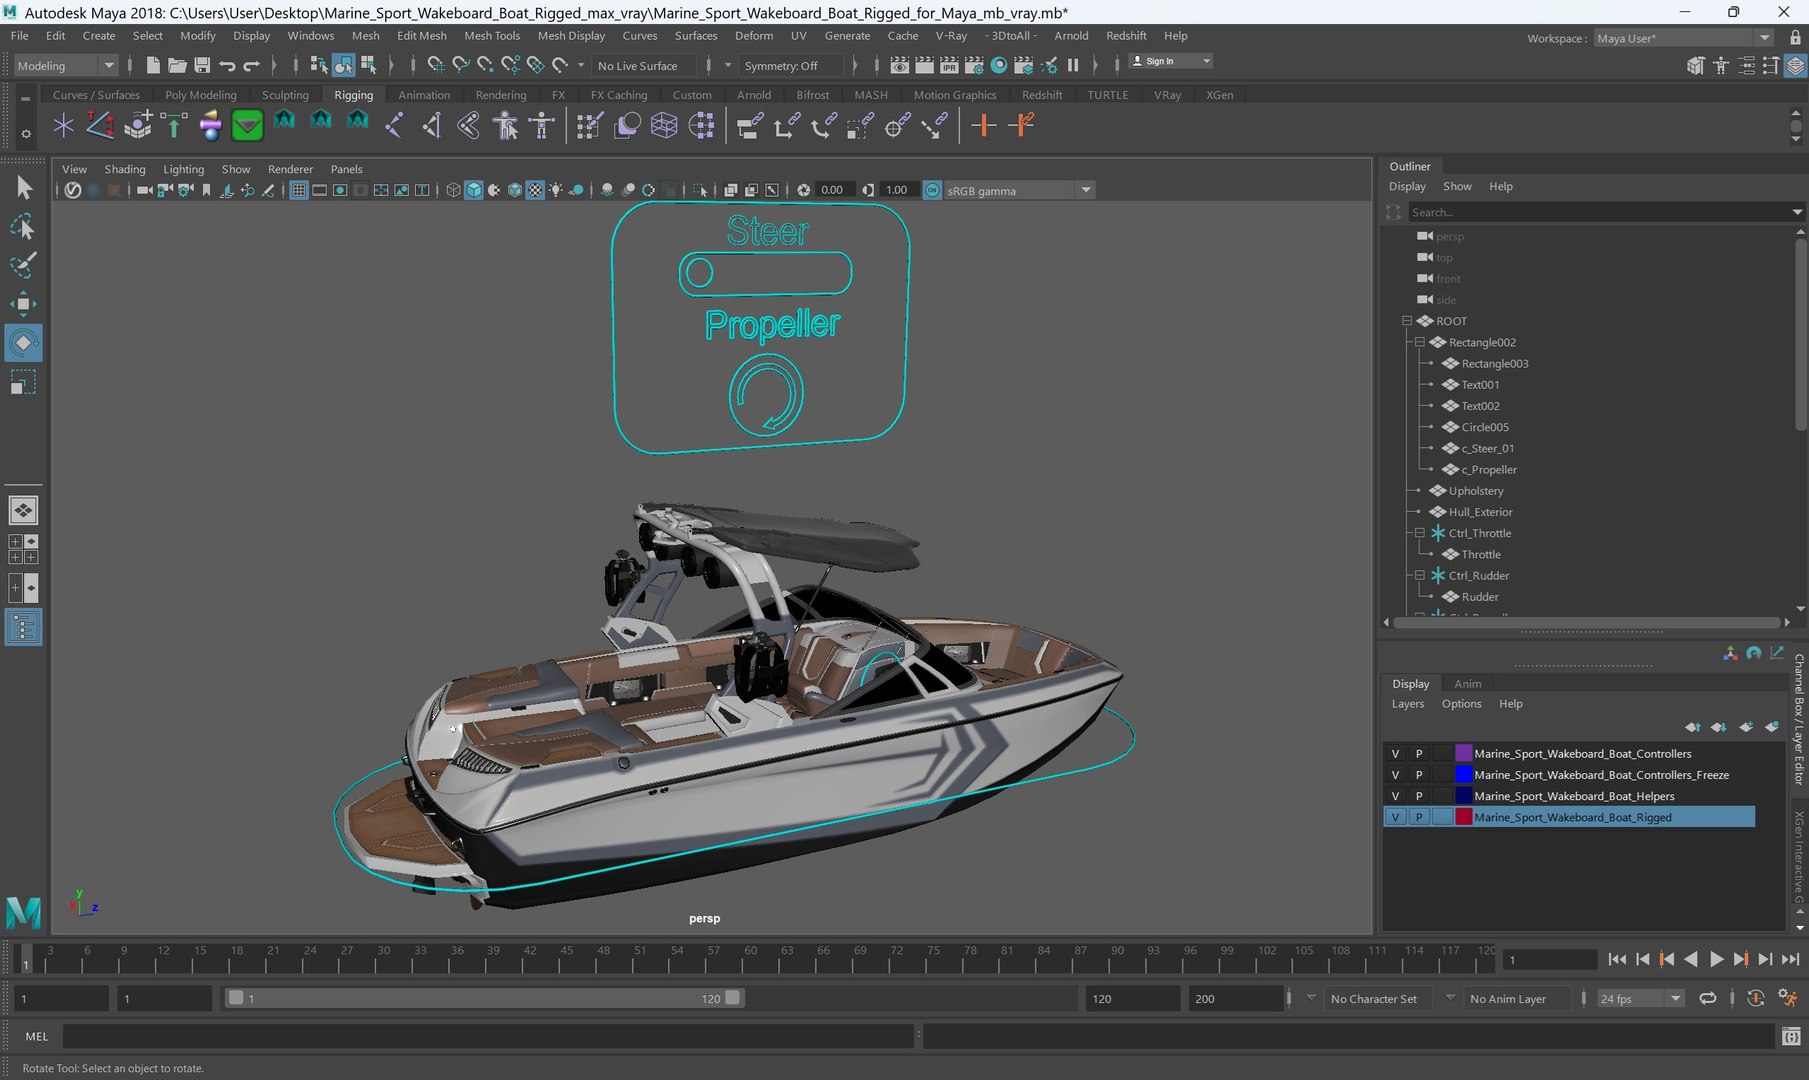
Task: Activate the Move tool in toolbox
Action: [x=24, y=304]
